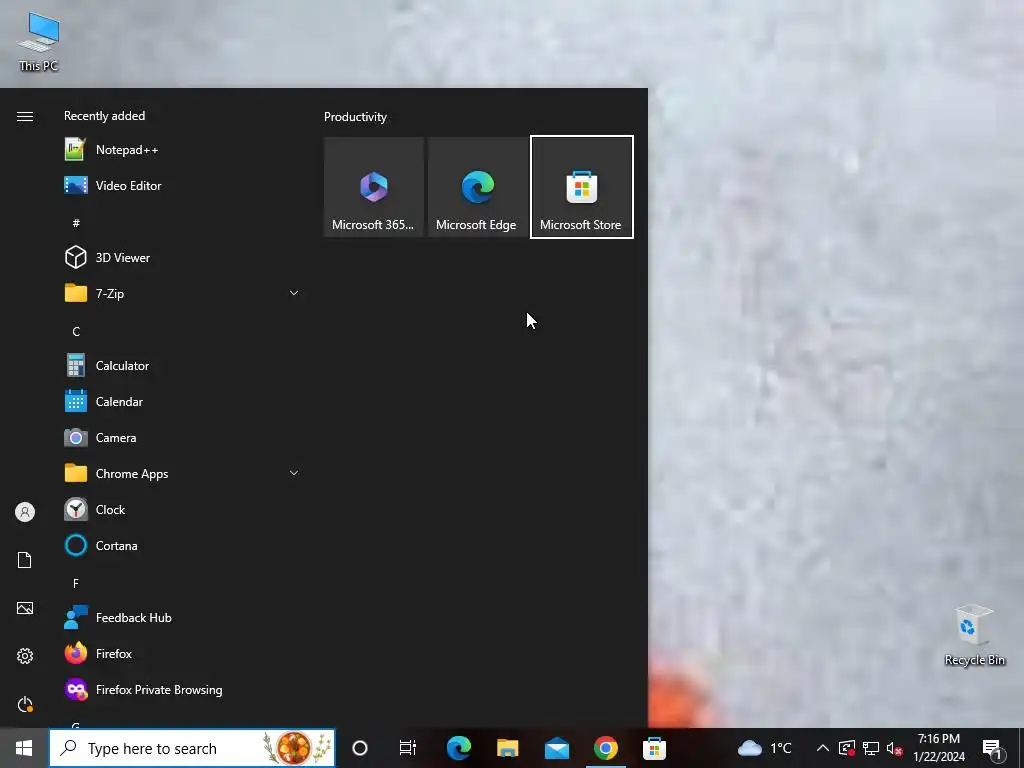Click the muted volume tray icon
This screenshot has width=1024, height=768.
895,748
